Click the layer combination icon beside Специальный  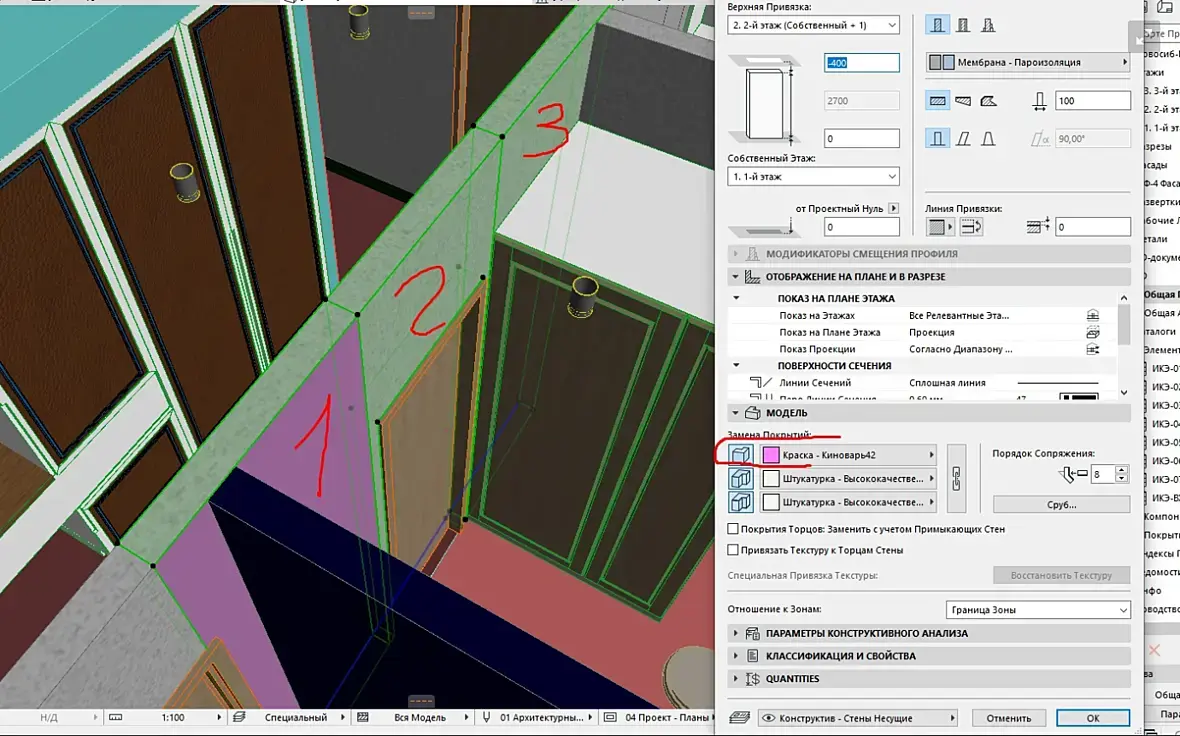pyautogui.click(x=239, y=717)
